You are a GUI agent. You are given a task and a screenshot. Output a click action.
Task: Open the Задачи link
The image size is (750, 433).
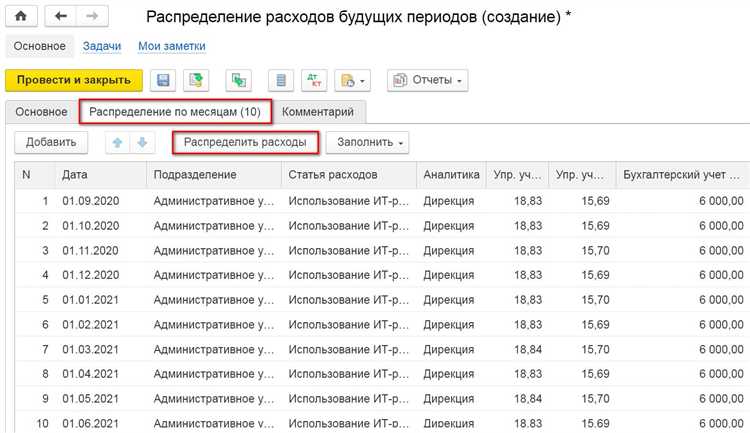(102, 46)
